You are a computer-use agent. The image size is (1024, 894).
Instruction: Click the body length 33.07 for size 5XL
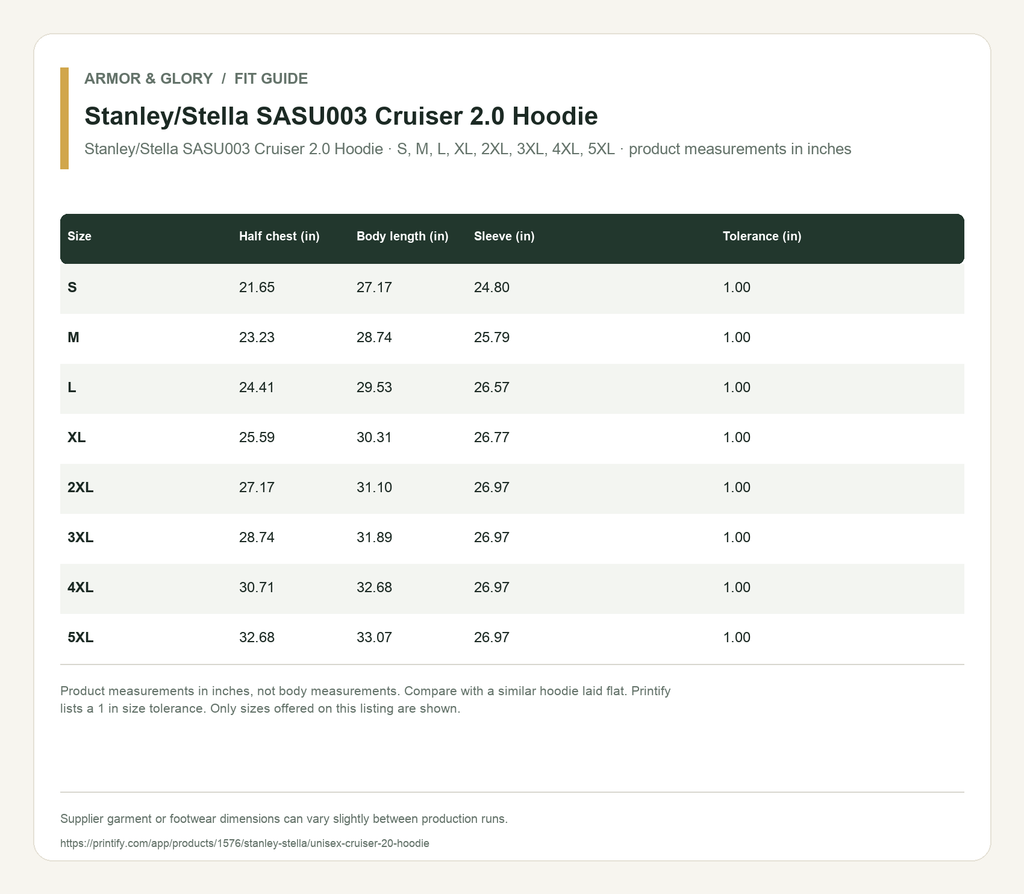tap(374, 637)
